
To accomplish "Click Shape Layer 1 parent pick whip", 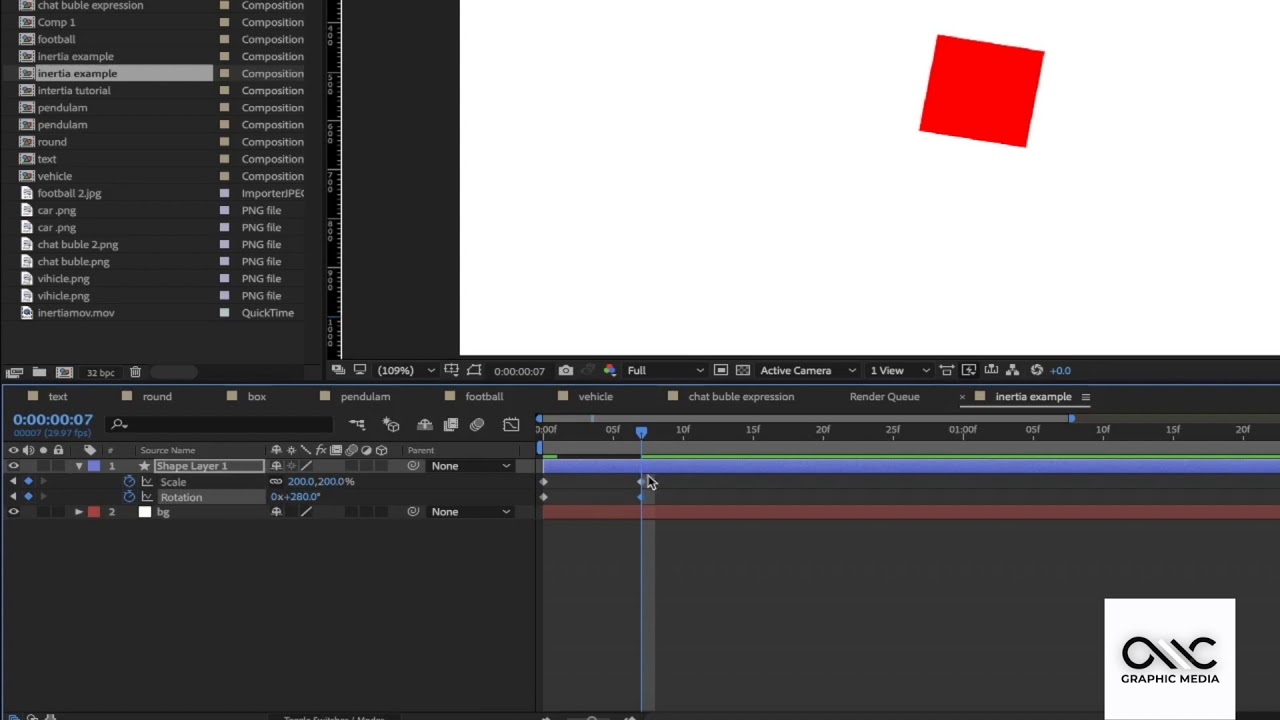I will [413, 466].
